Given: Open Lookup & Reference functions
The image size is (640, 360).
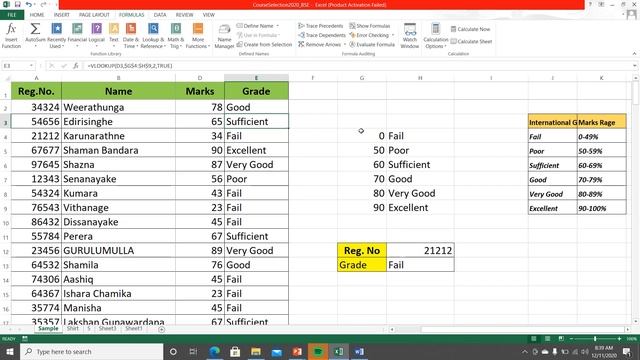Looking at the screenshot, I should point(153,36).
